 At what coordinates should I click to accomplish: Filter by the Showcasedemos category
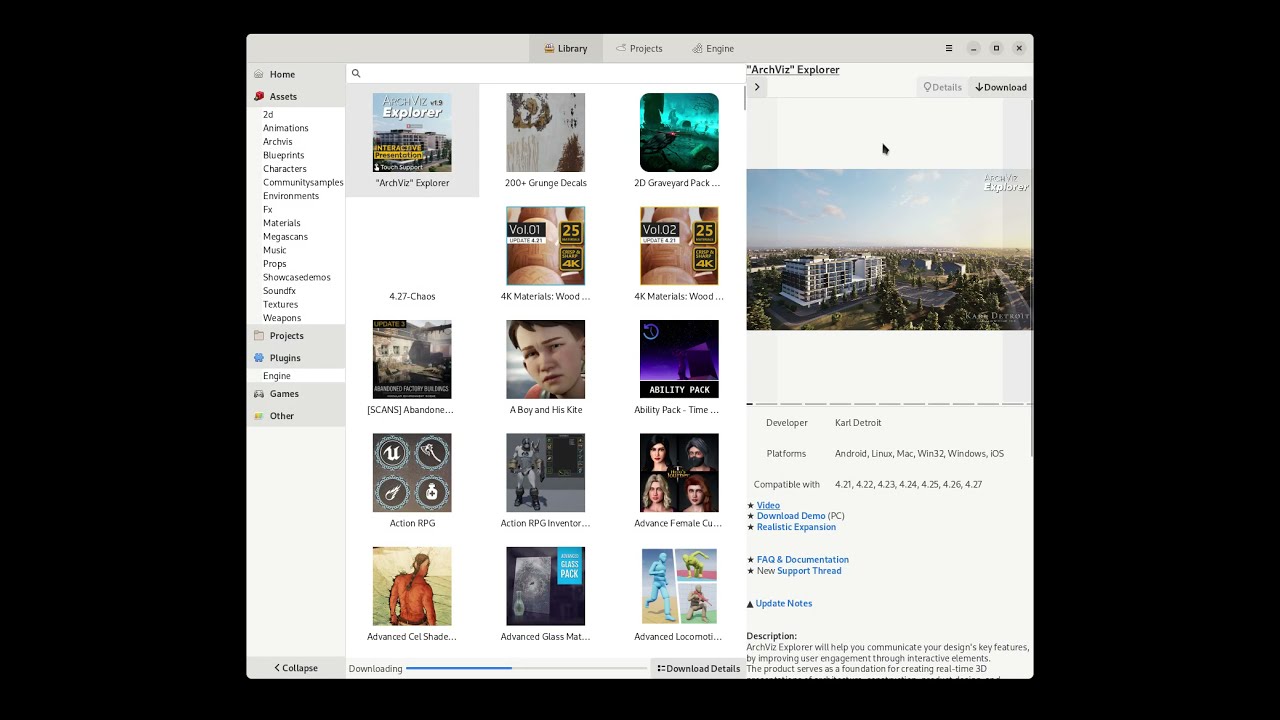coord(297,277)
